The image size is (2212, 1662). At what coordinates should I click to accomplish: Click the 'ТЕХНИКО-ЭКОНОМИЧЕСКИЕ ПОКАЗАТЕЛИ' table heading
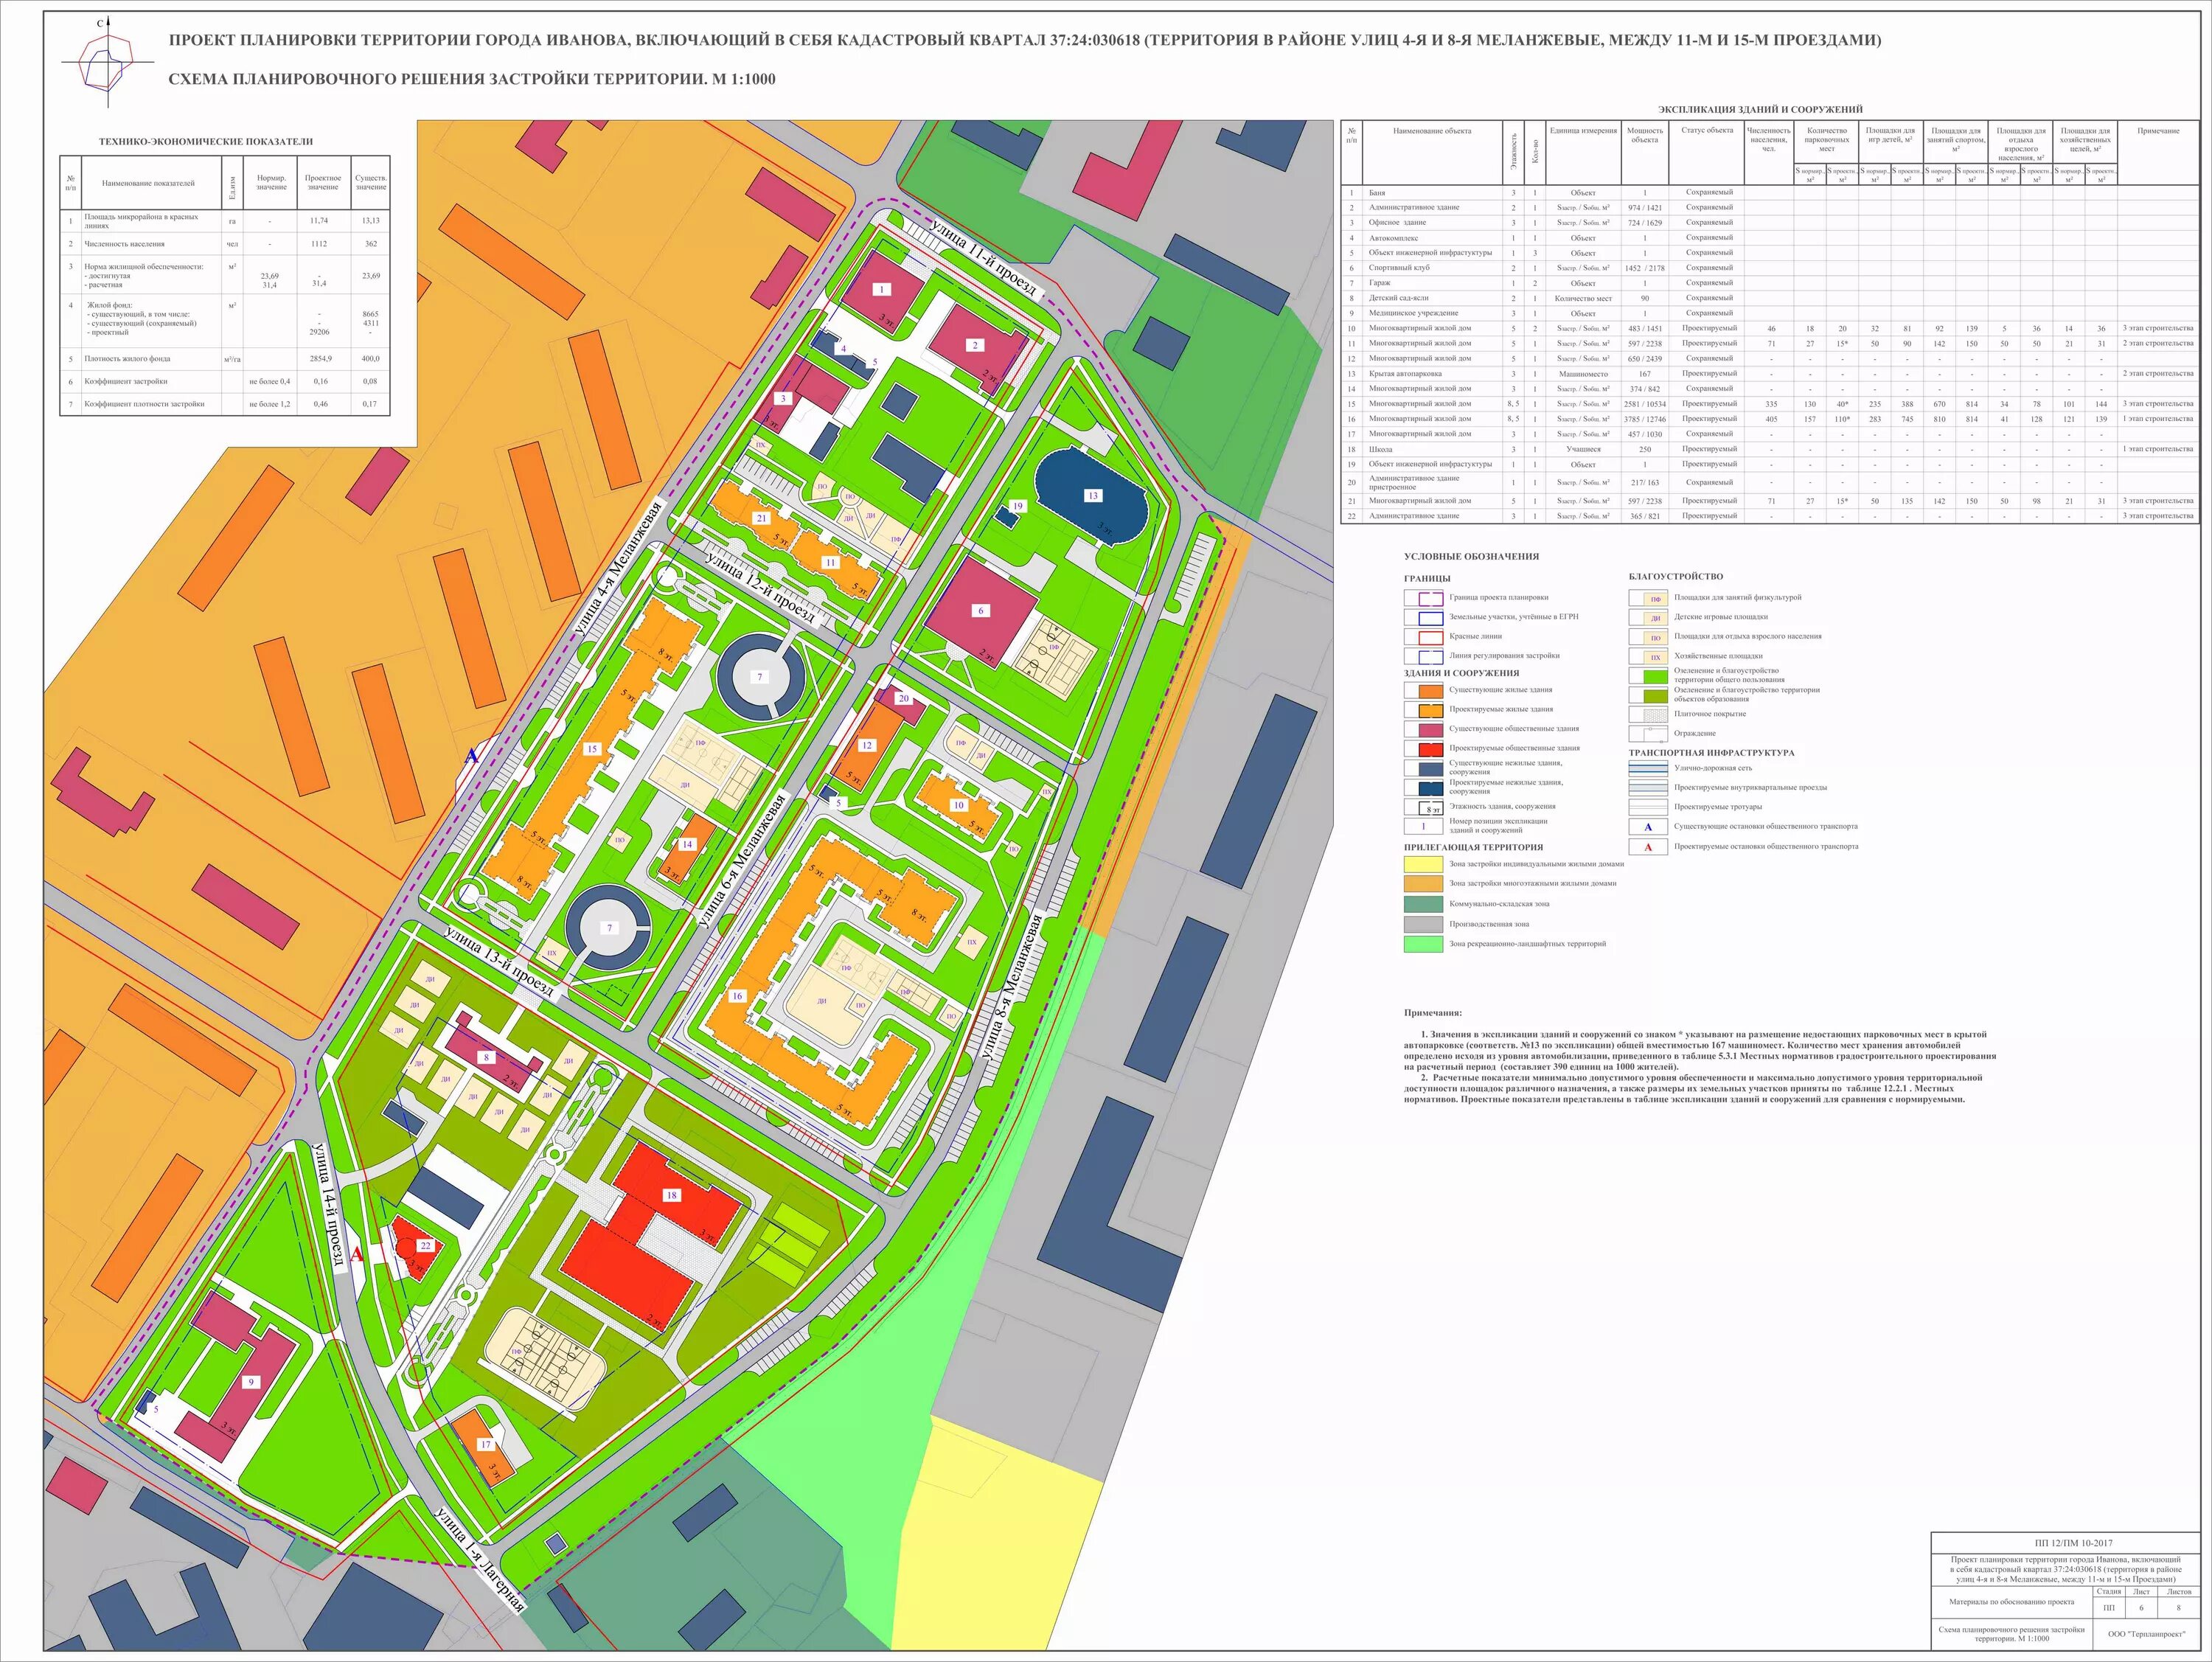point(205,142)
